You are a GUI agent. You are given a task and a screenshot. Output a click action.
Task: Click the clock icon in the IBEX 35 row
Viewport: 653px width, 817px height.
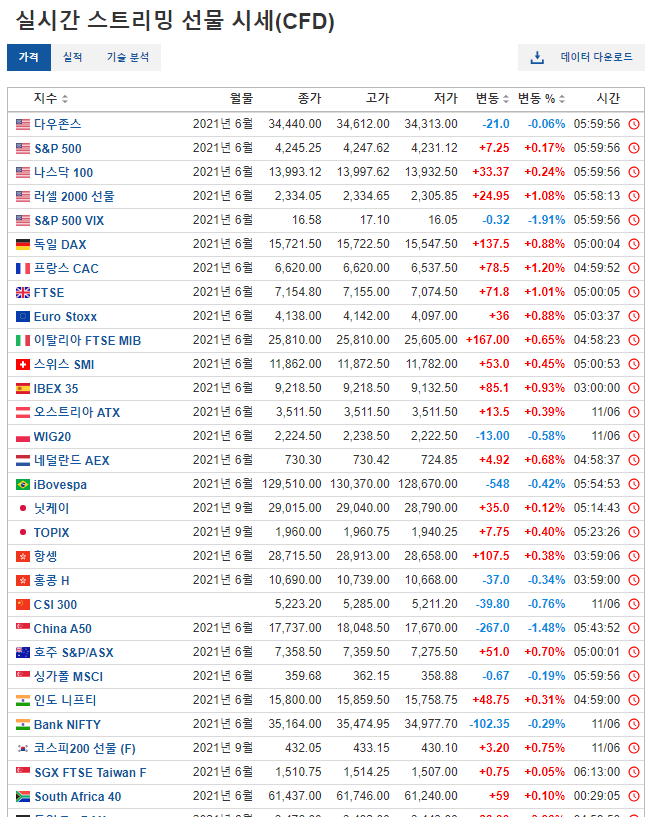(634, 388)
